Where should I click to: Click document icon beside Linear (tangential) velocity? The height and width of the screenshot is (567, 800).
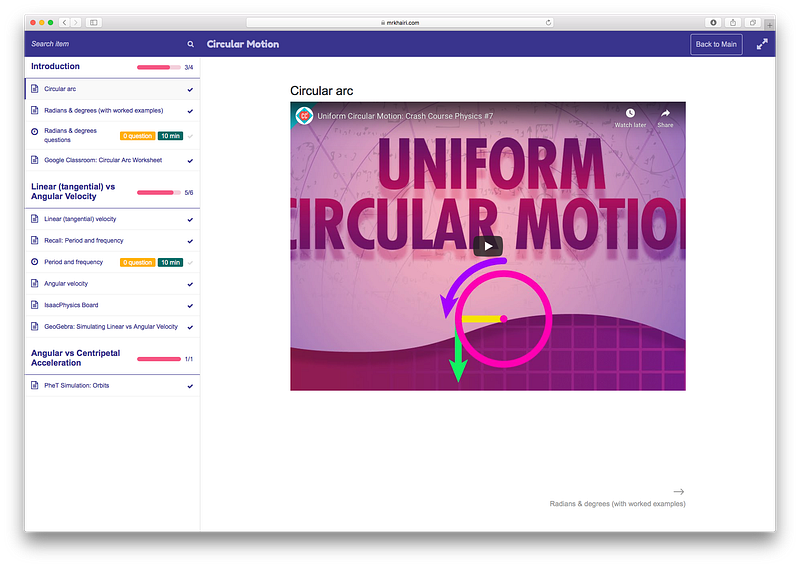pos(35,219)
